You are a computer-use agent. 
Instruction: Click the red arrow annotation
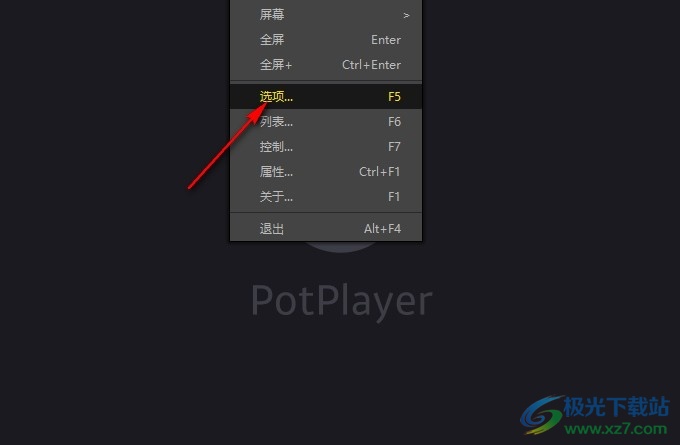click(x=227, y=146)
